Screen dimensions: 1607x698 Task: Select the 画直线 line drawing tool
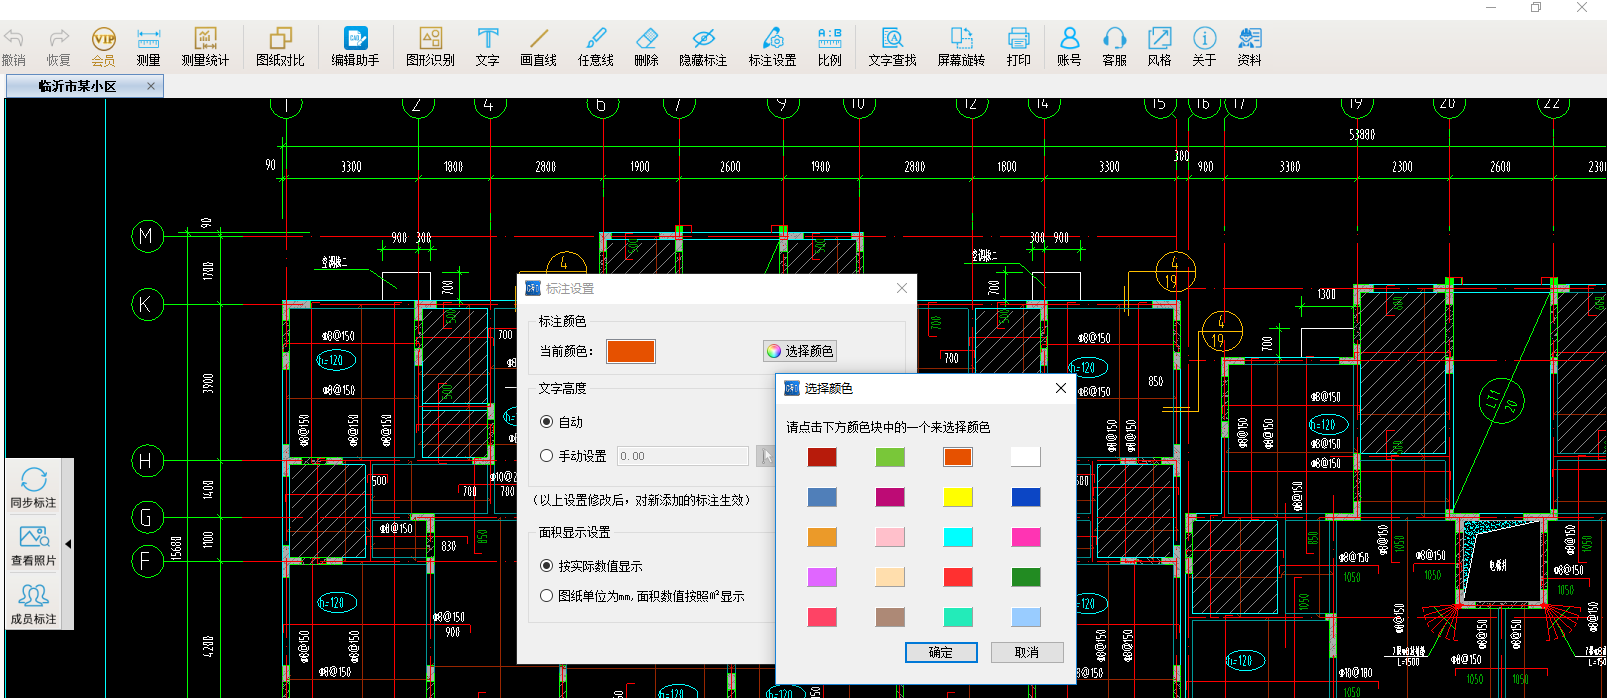pyautogui.click(x=538, y=46)
